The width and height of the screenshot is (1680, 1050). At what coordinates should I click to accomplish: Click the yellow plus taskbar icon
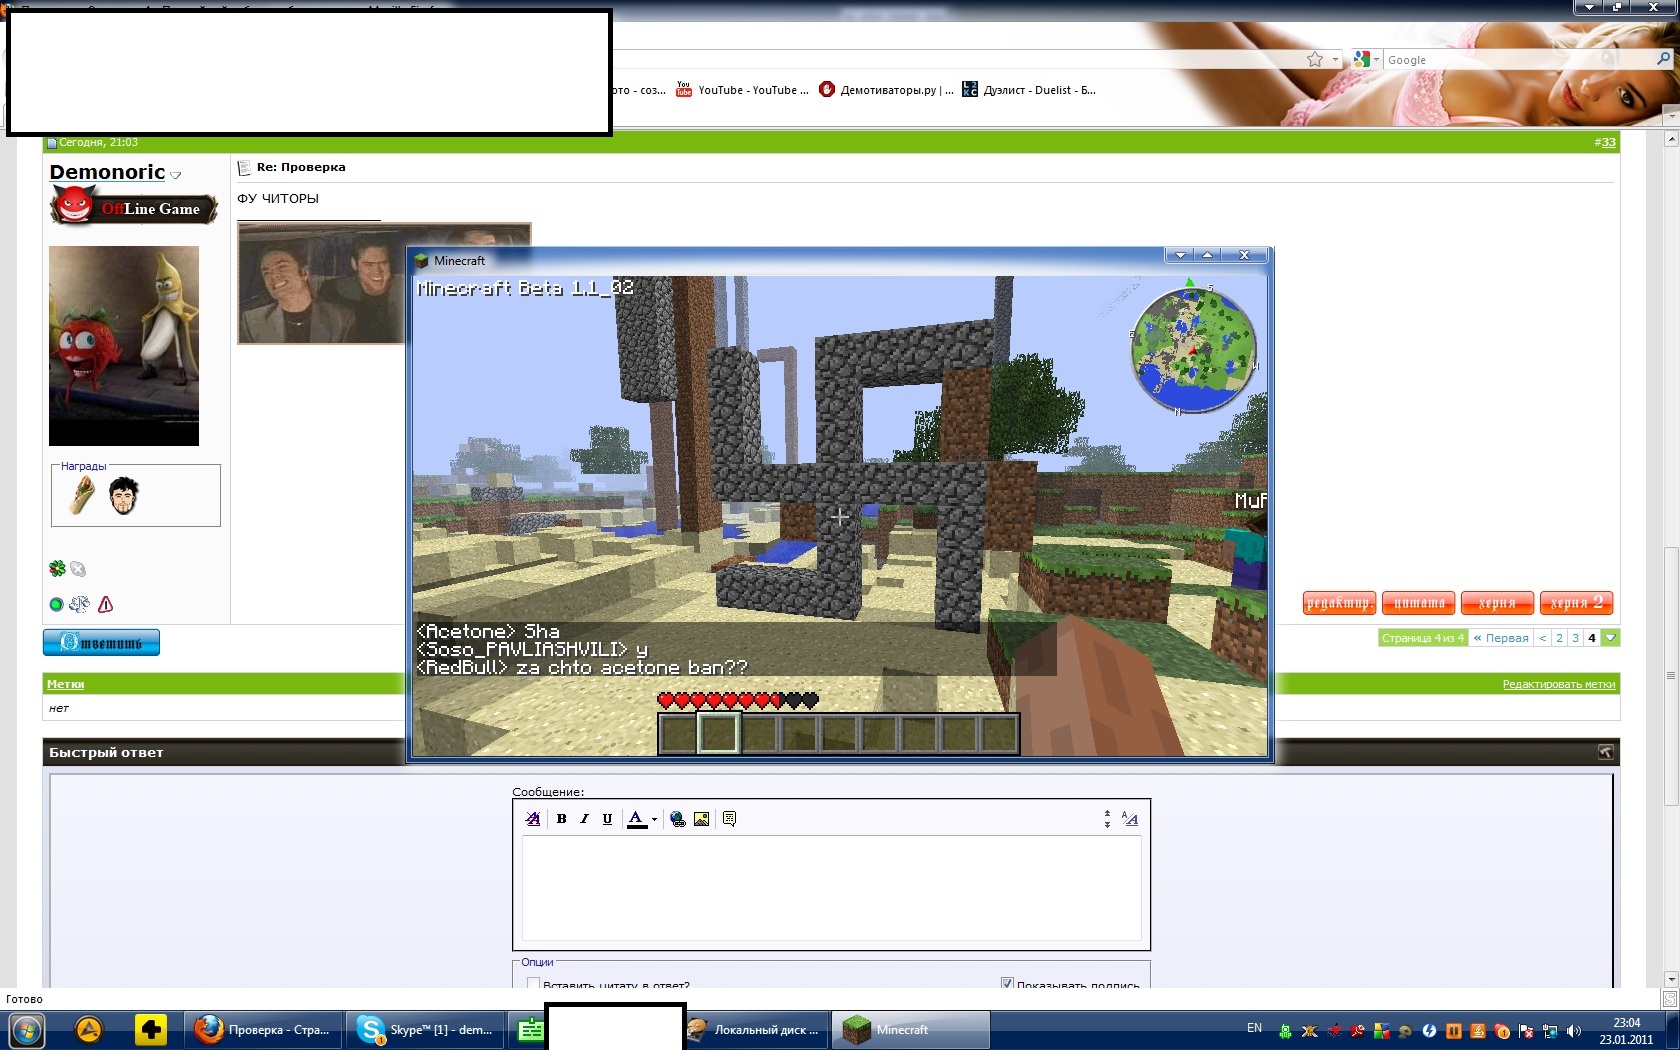pyautogui.click(x=151, y=1030)
